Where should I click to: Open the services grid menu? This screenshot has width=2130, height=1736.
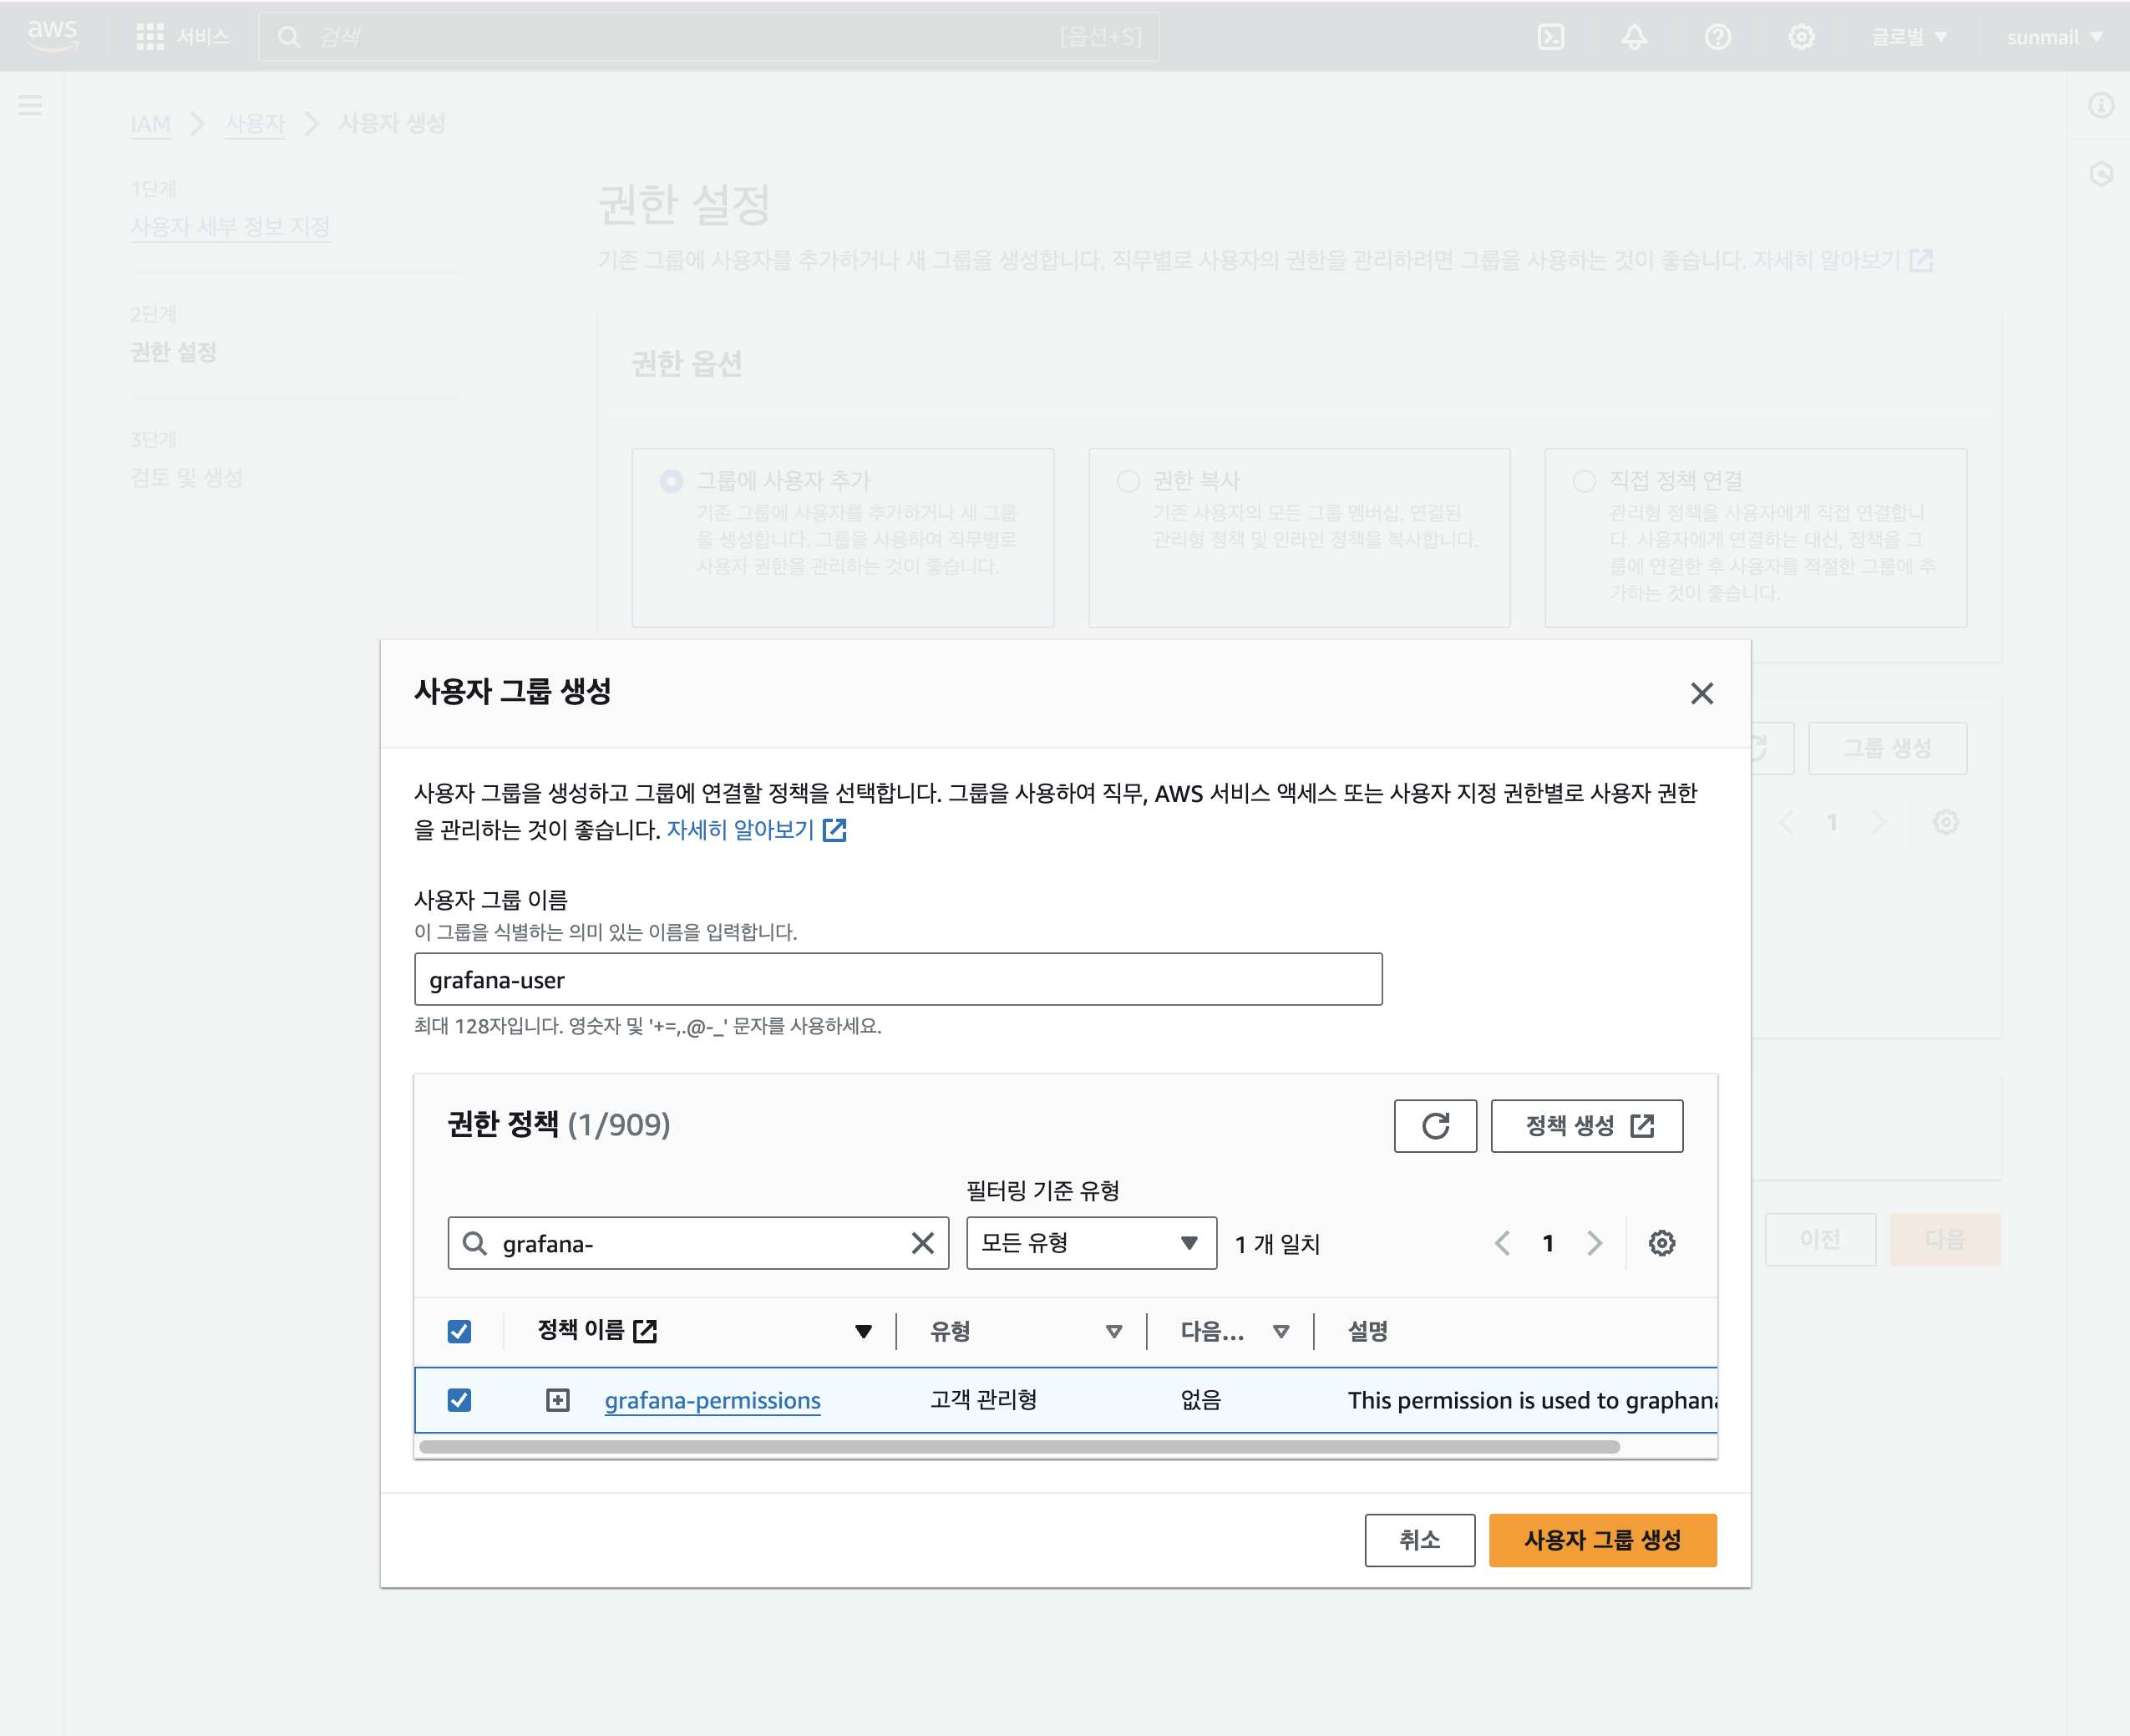click(x=150, y=37)
